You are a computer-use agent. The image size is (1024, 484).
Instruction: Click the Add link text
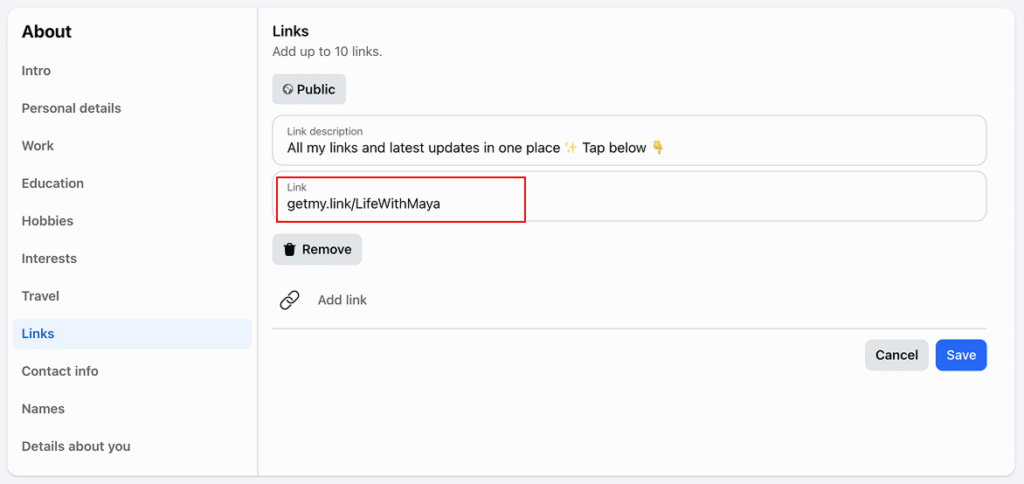(342, 300)
